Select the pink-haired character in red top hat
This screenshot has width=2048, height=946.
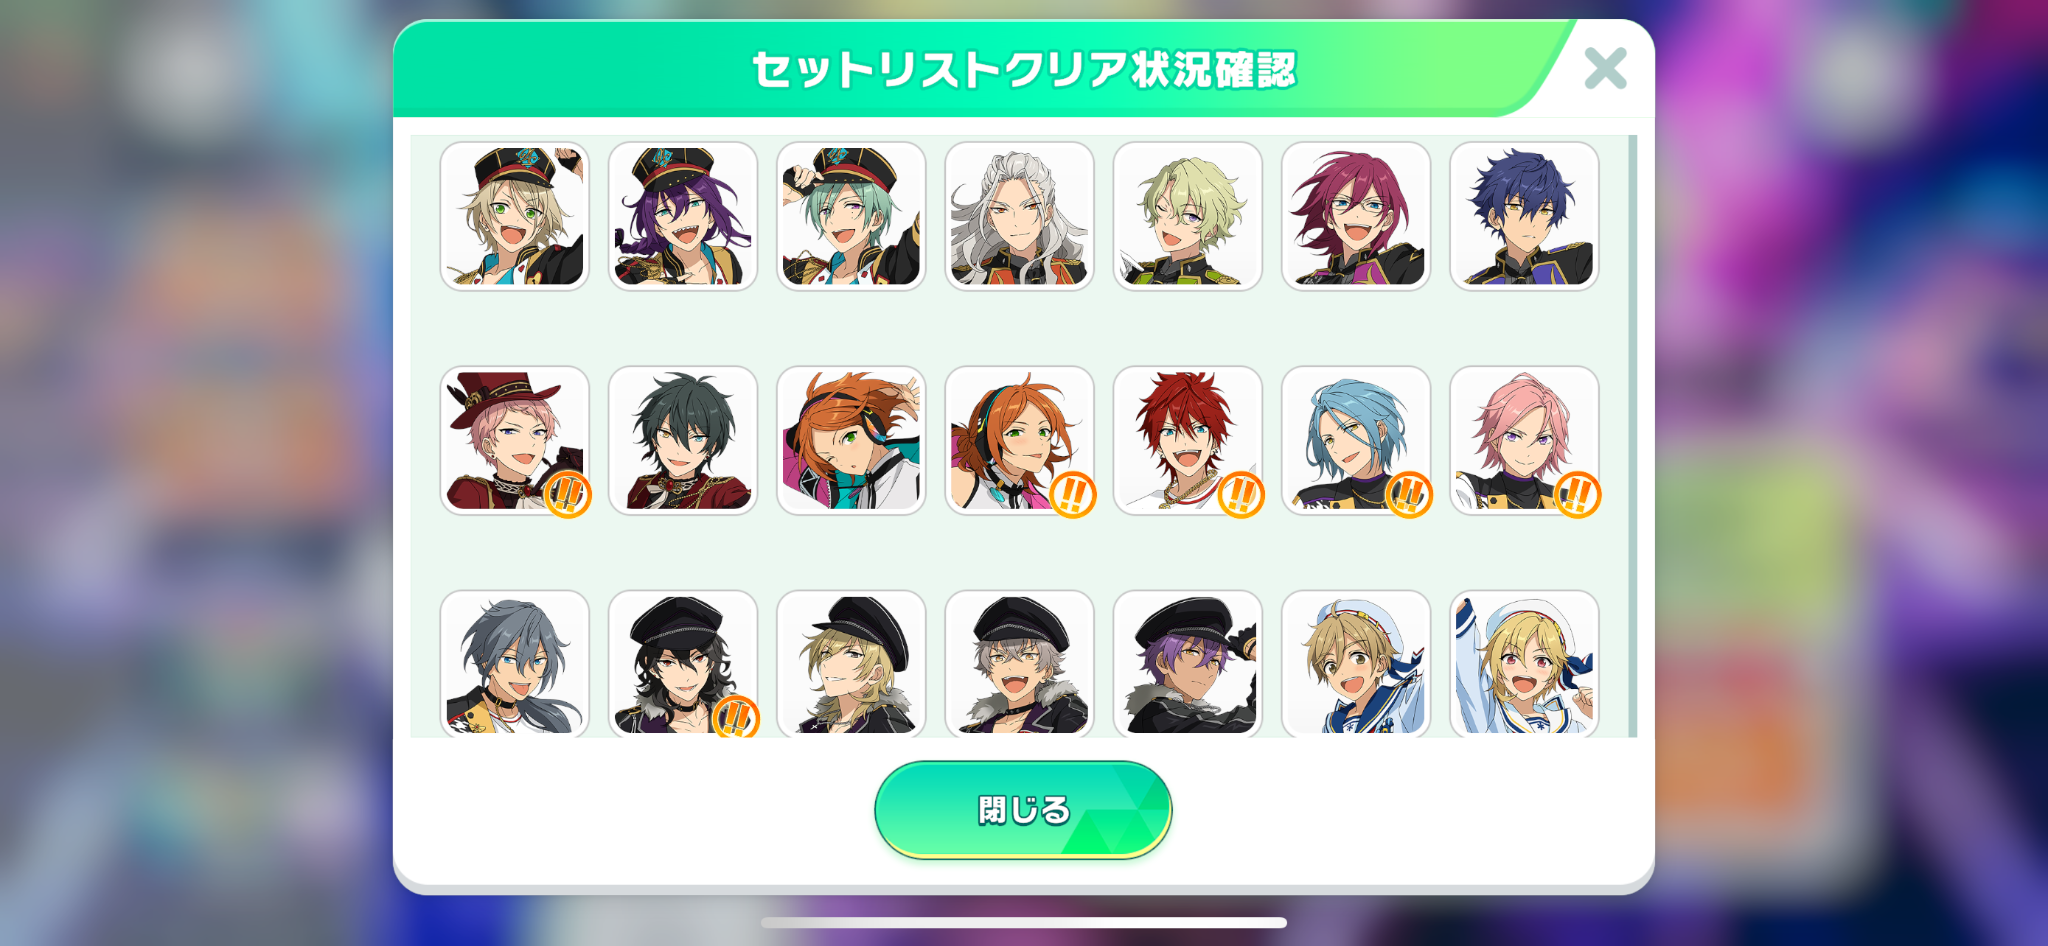(x=514, y=440)
